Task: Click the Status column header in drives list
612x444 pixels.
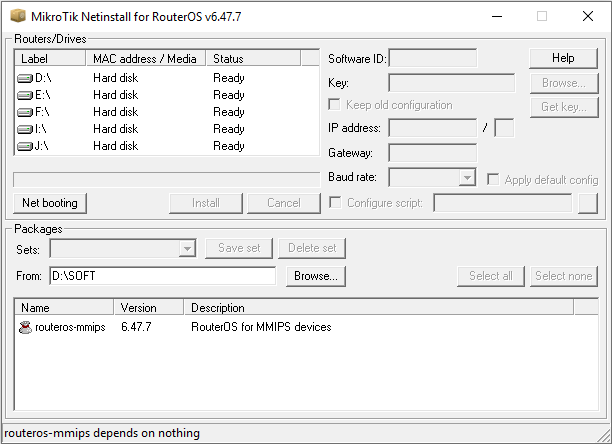Action: coord(253,58)
